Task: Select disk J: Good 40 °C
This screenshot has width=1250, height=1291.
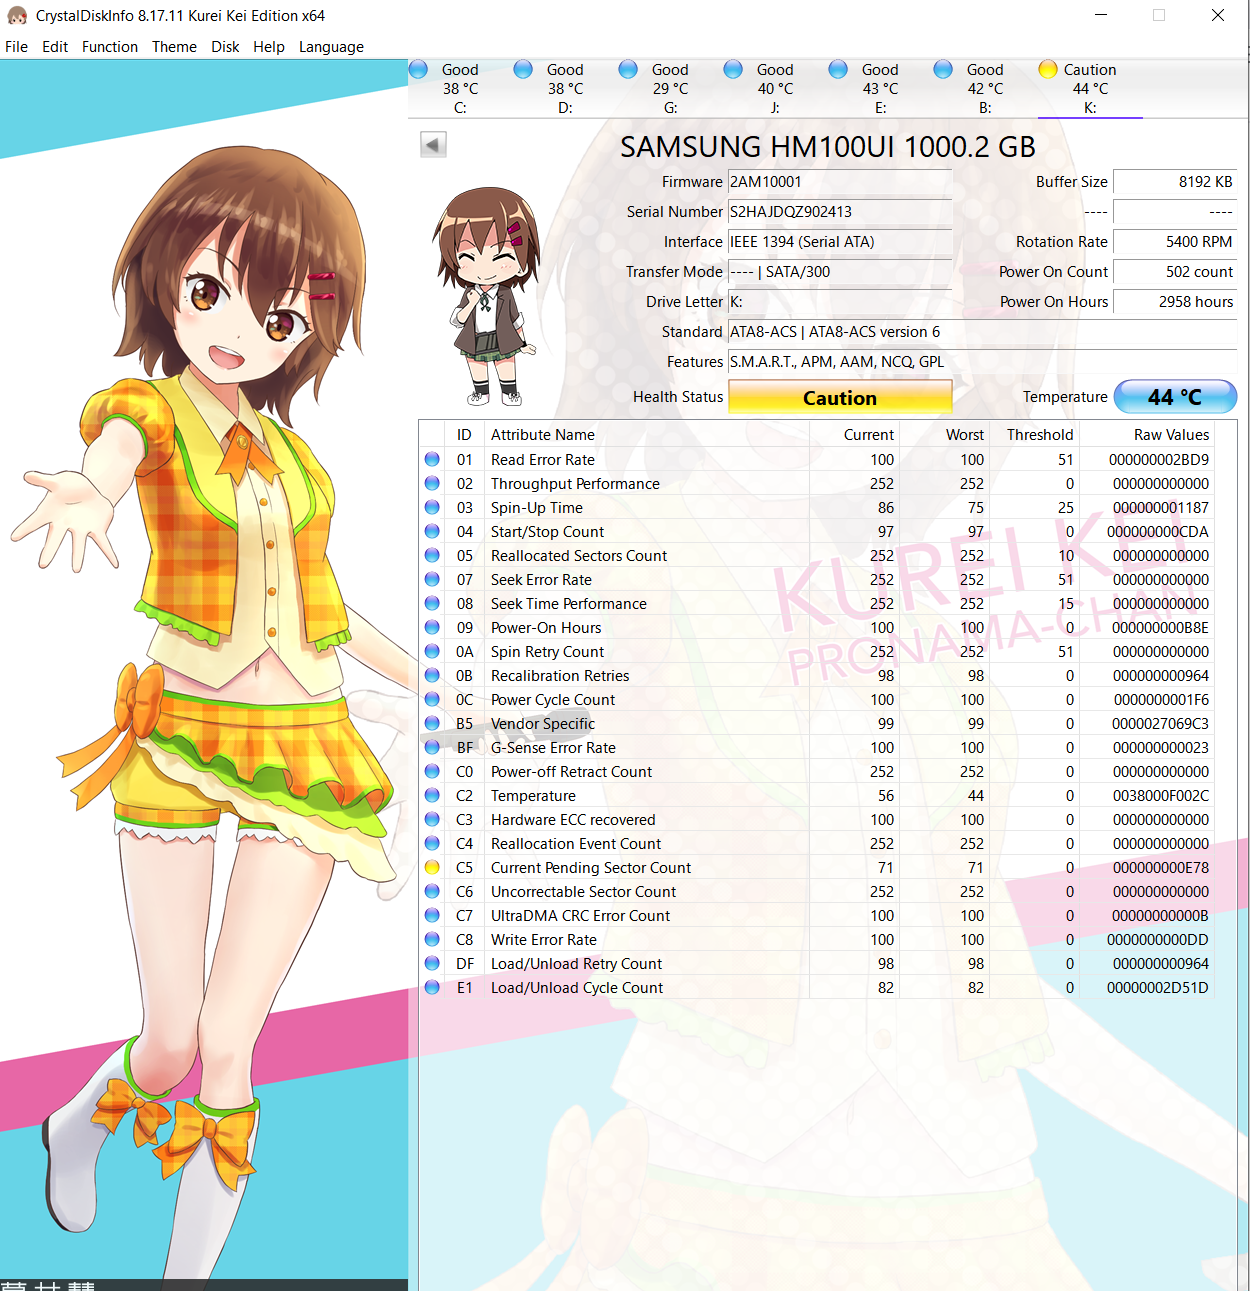Action: pyautogui.click(x=775, y=88)
